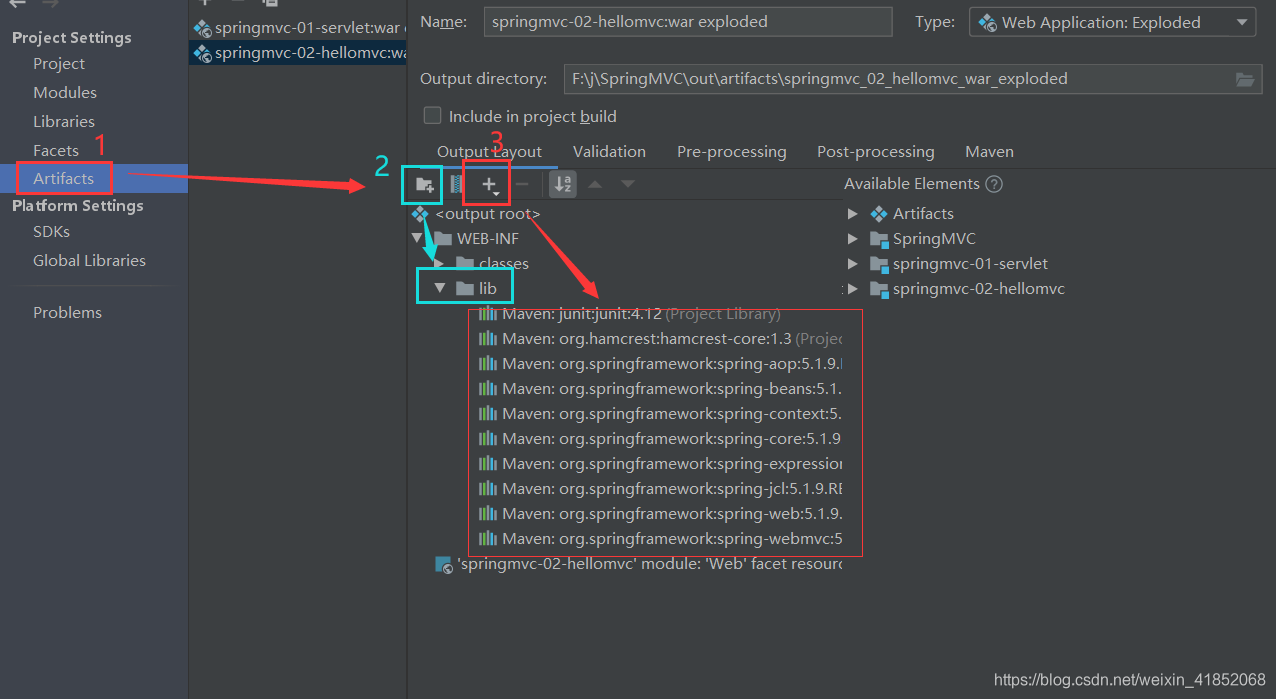The height and width of the screenshot is (699, 1276).
Task: Expand springmvc-01-servlet in Available Elements
Action: click(x=853, y=264)
